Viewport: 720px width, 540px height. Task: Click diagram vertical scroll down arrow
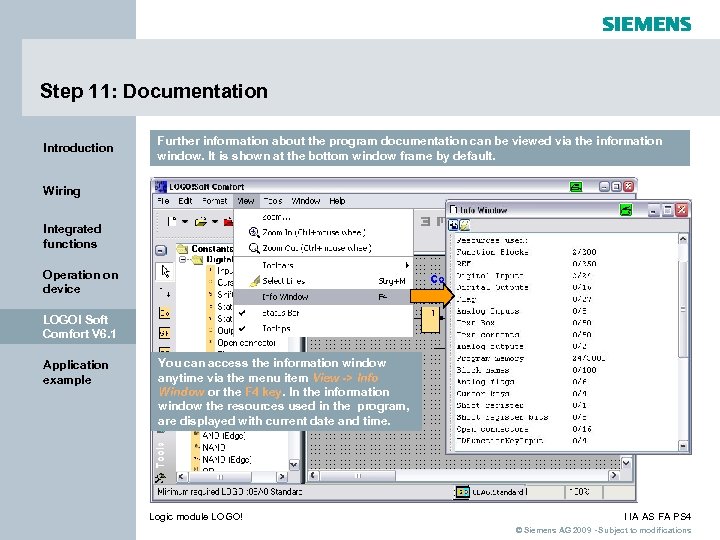625,463
